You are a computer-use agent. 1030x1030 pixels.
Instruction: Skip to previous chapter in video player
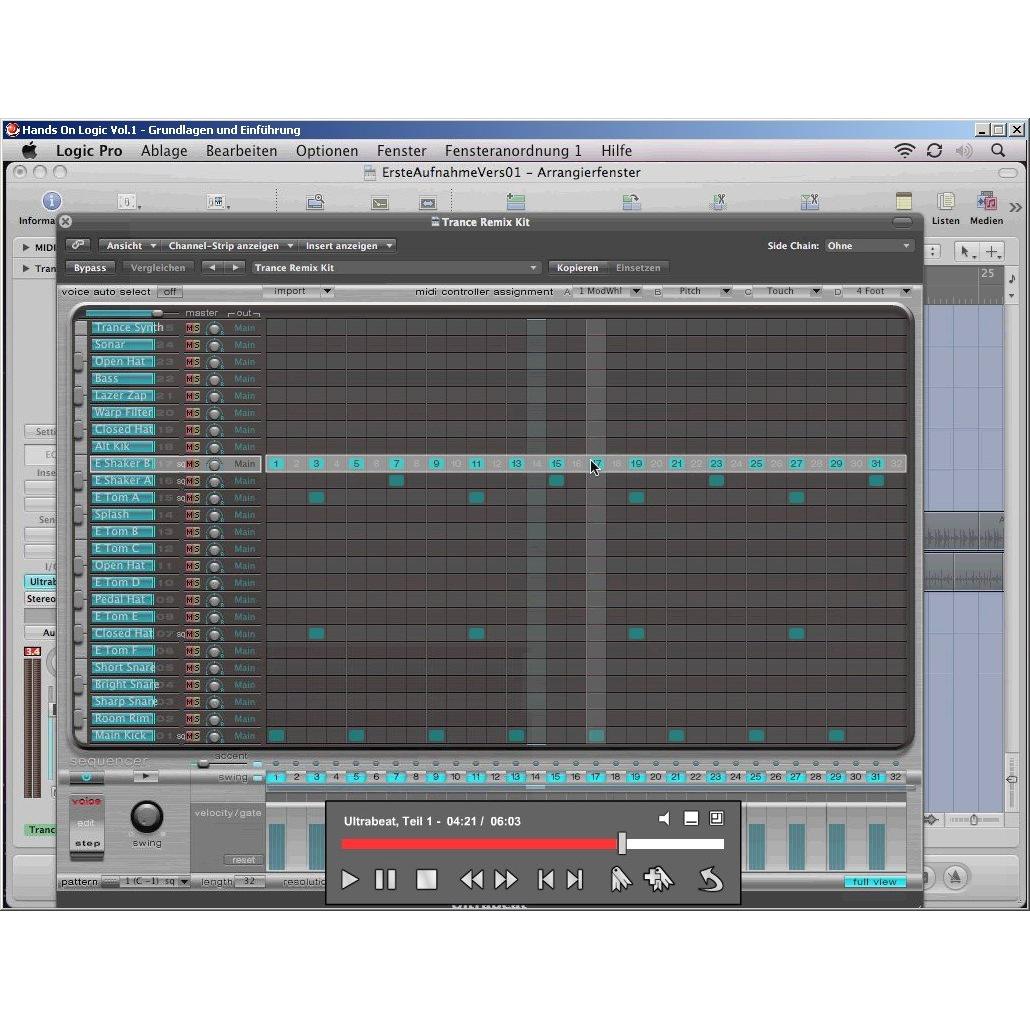[x=545, y=880]
